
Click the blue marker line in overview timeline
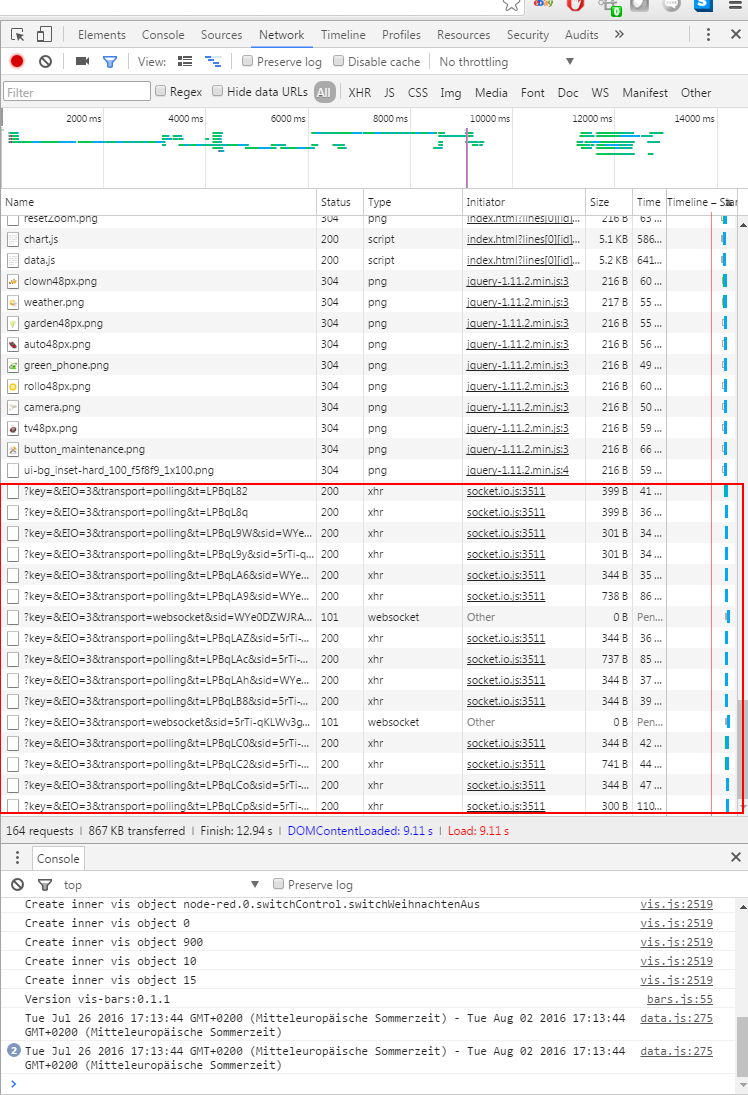point(466,150)
